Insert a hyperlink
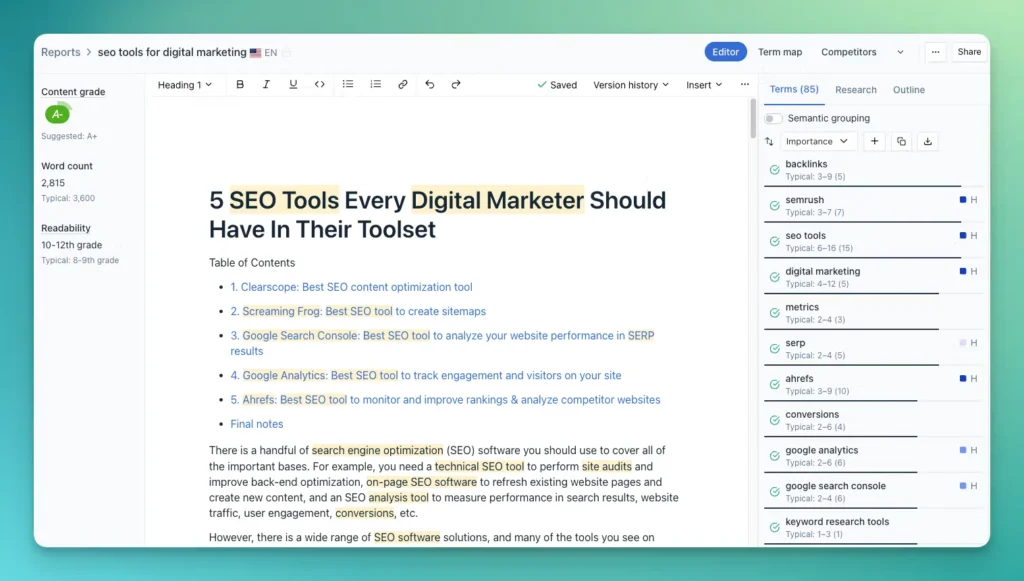1024x581 pixels. (402, 84)
